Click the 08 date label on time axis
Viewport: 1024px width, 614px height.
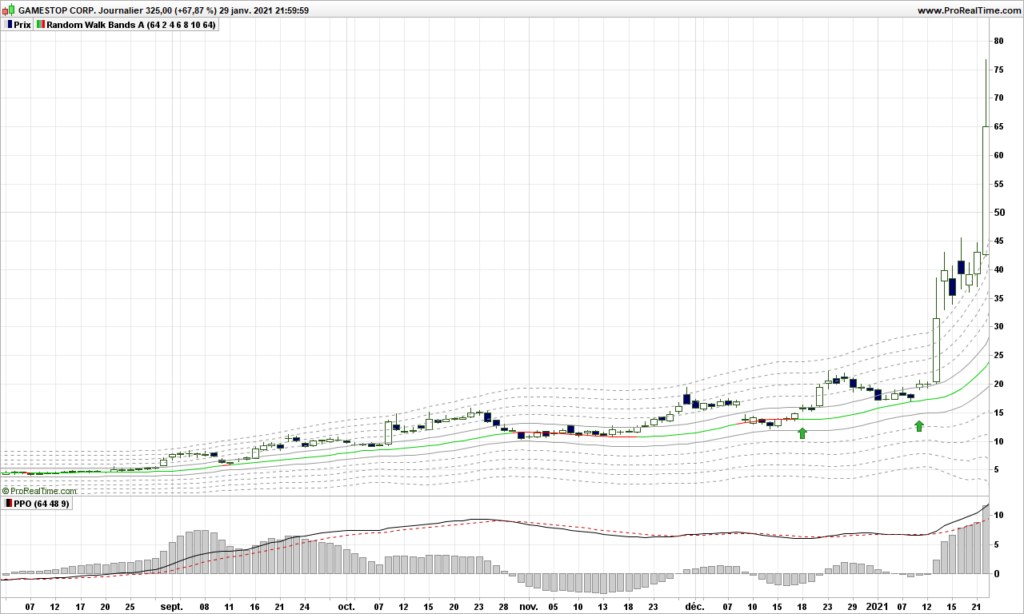point(204,607)
